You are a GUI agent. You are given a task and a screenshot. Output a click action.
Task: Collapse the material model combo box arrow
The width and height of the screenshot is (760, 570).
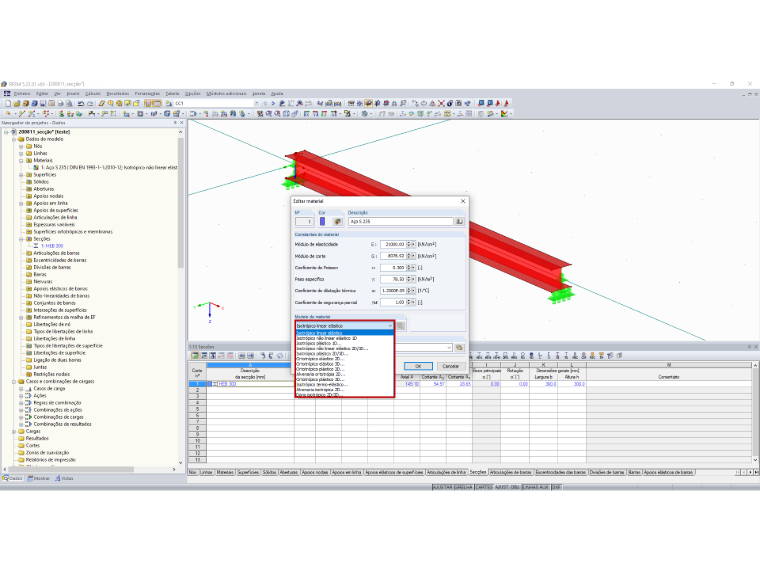coord(390,326)
